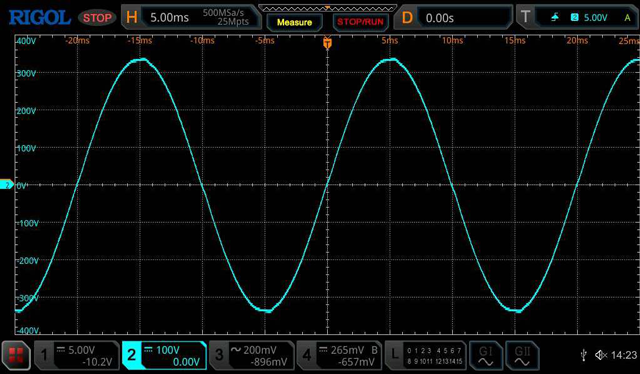Open horizontal timebase 5.00ms settings

point(191,18)
